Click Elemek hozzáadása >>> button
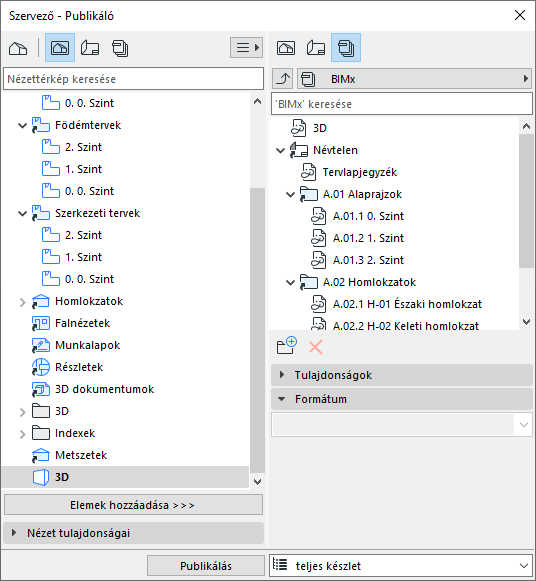536x581 pixels. [133, 505]
